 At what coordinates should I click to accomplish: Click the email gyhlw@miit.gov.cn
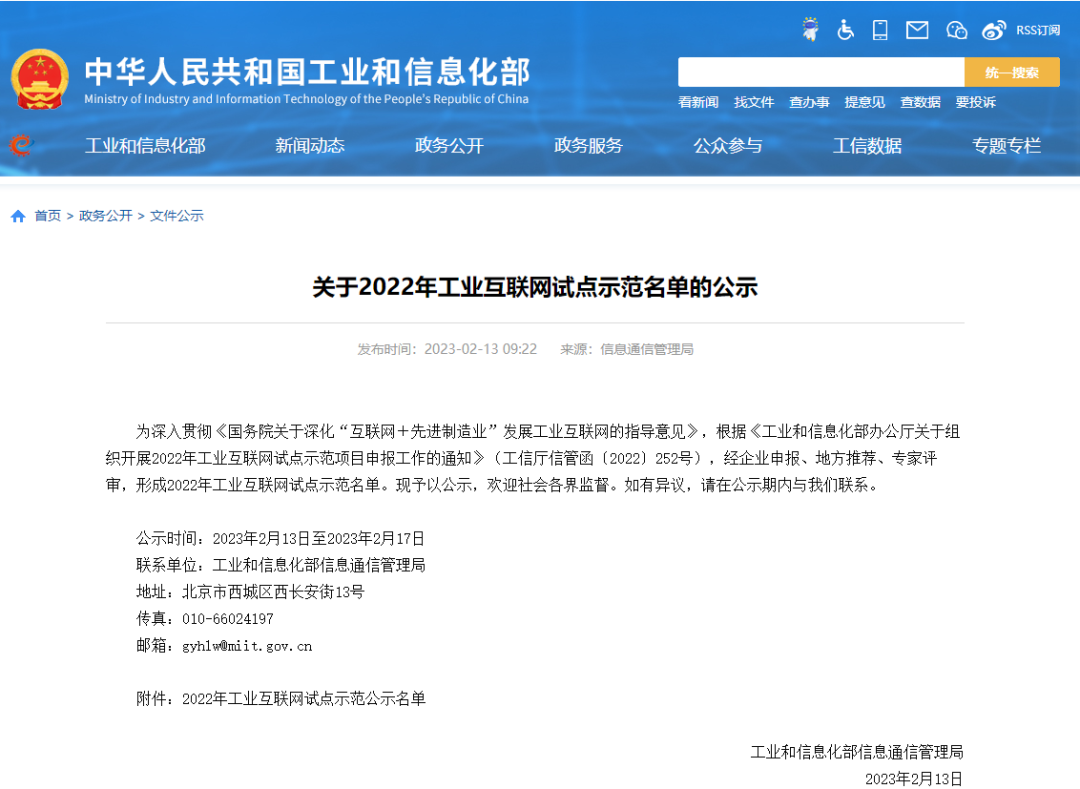point(247,646)
